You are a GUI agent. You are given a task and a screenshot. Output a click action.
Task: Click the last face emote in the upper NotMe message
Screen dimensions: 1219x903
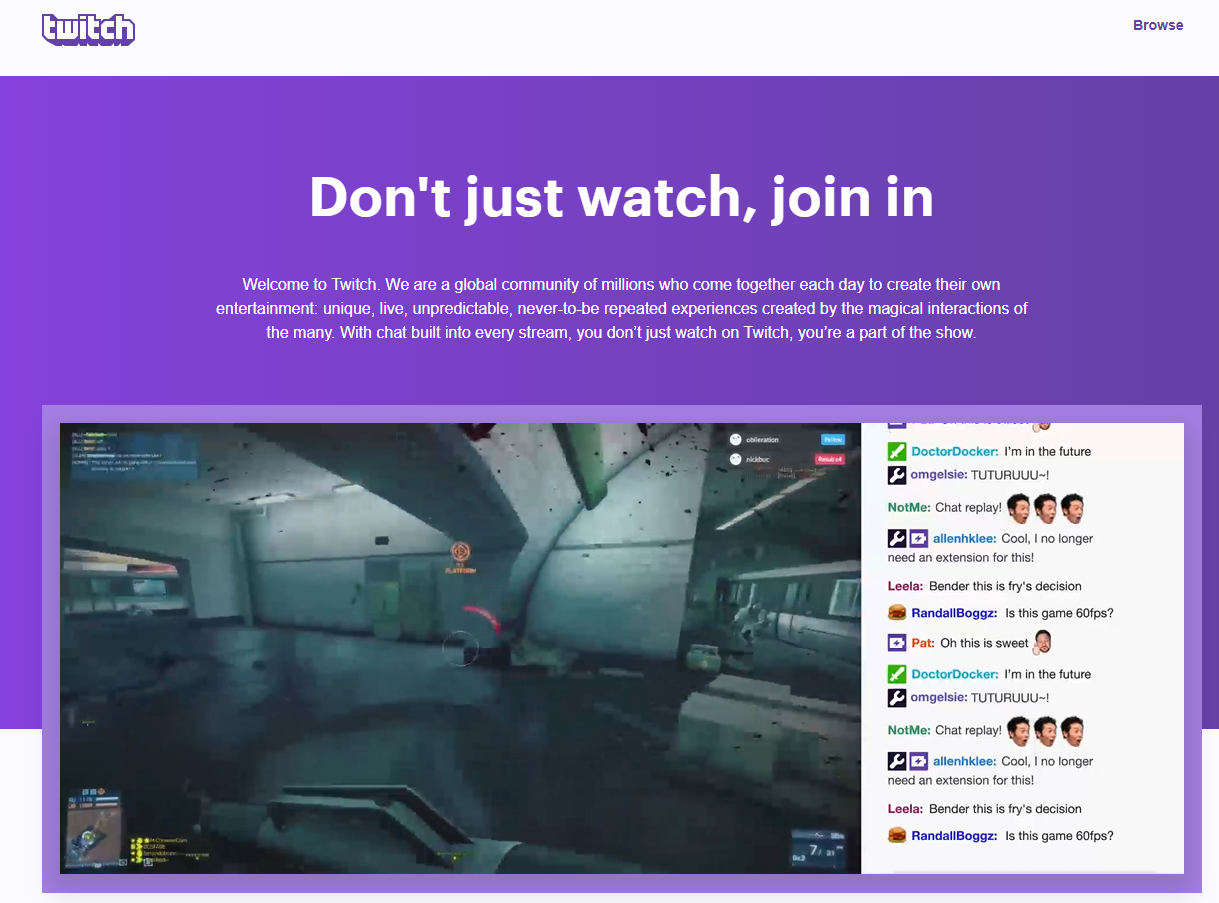coord(1072,508)
